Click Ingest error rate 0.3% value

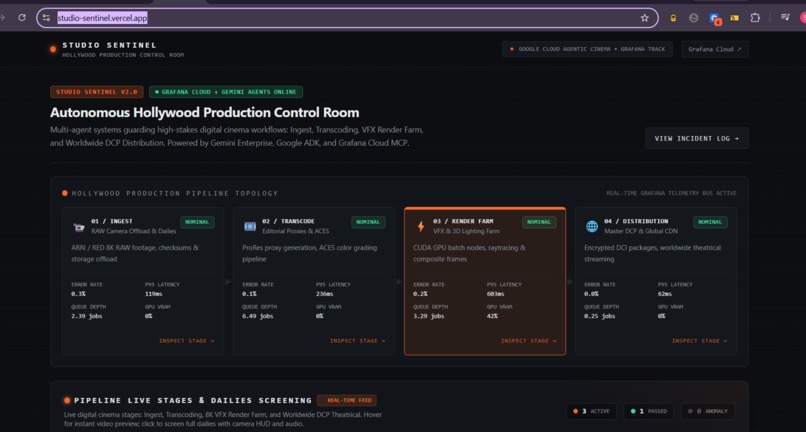click(x=78, y=294)
